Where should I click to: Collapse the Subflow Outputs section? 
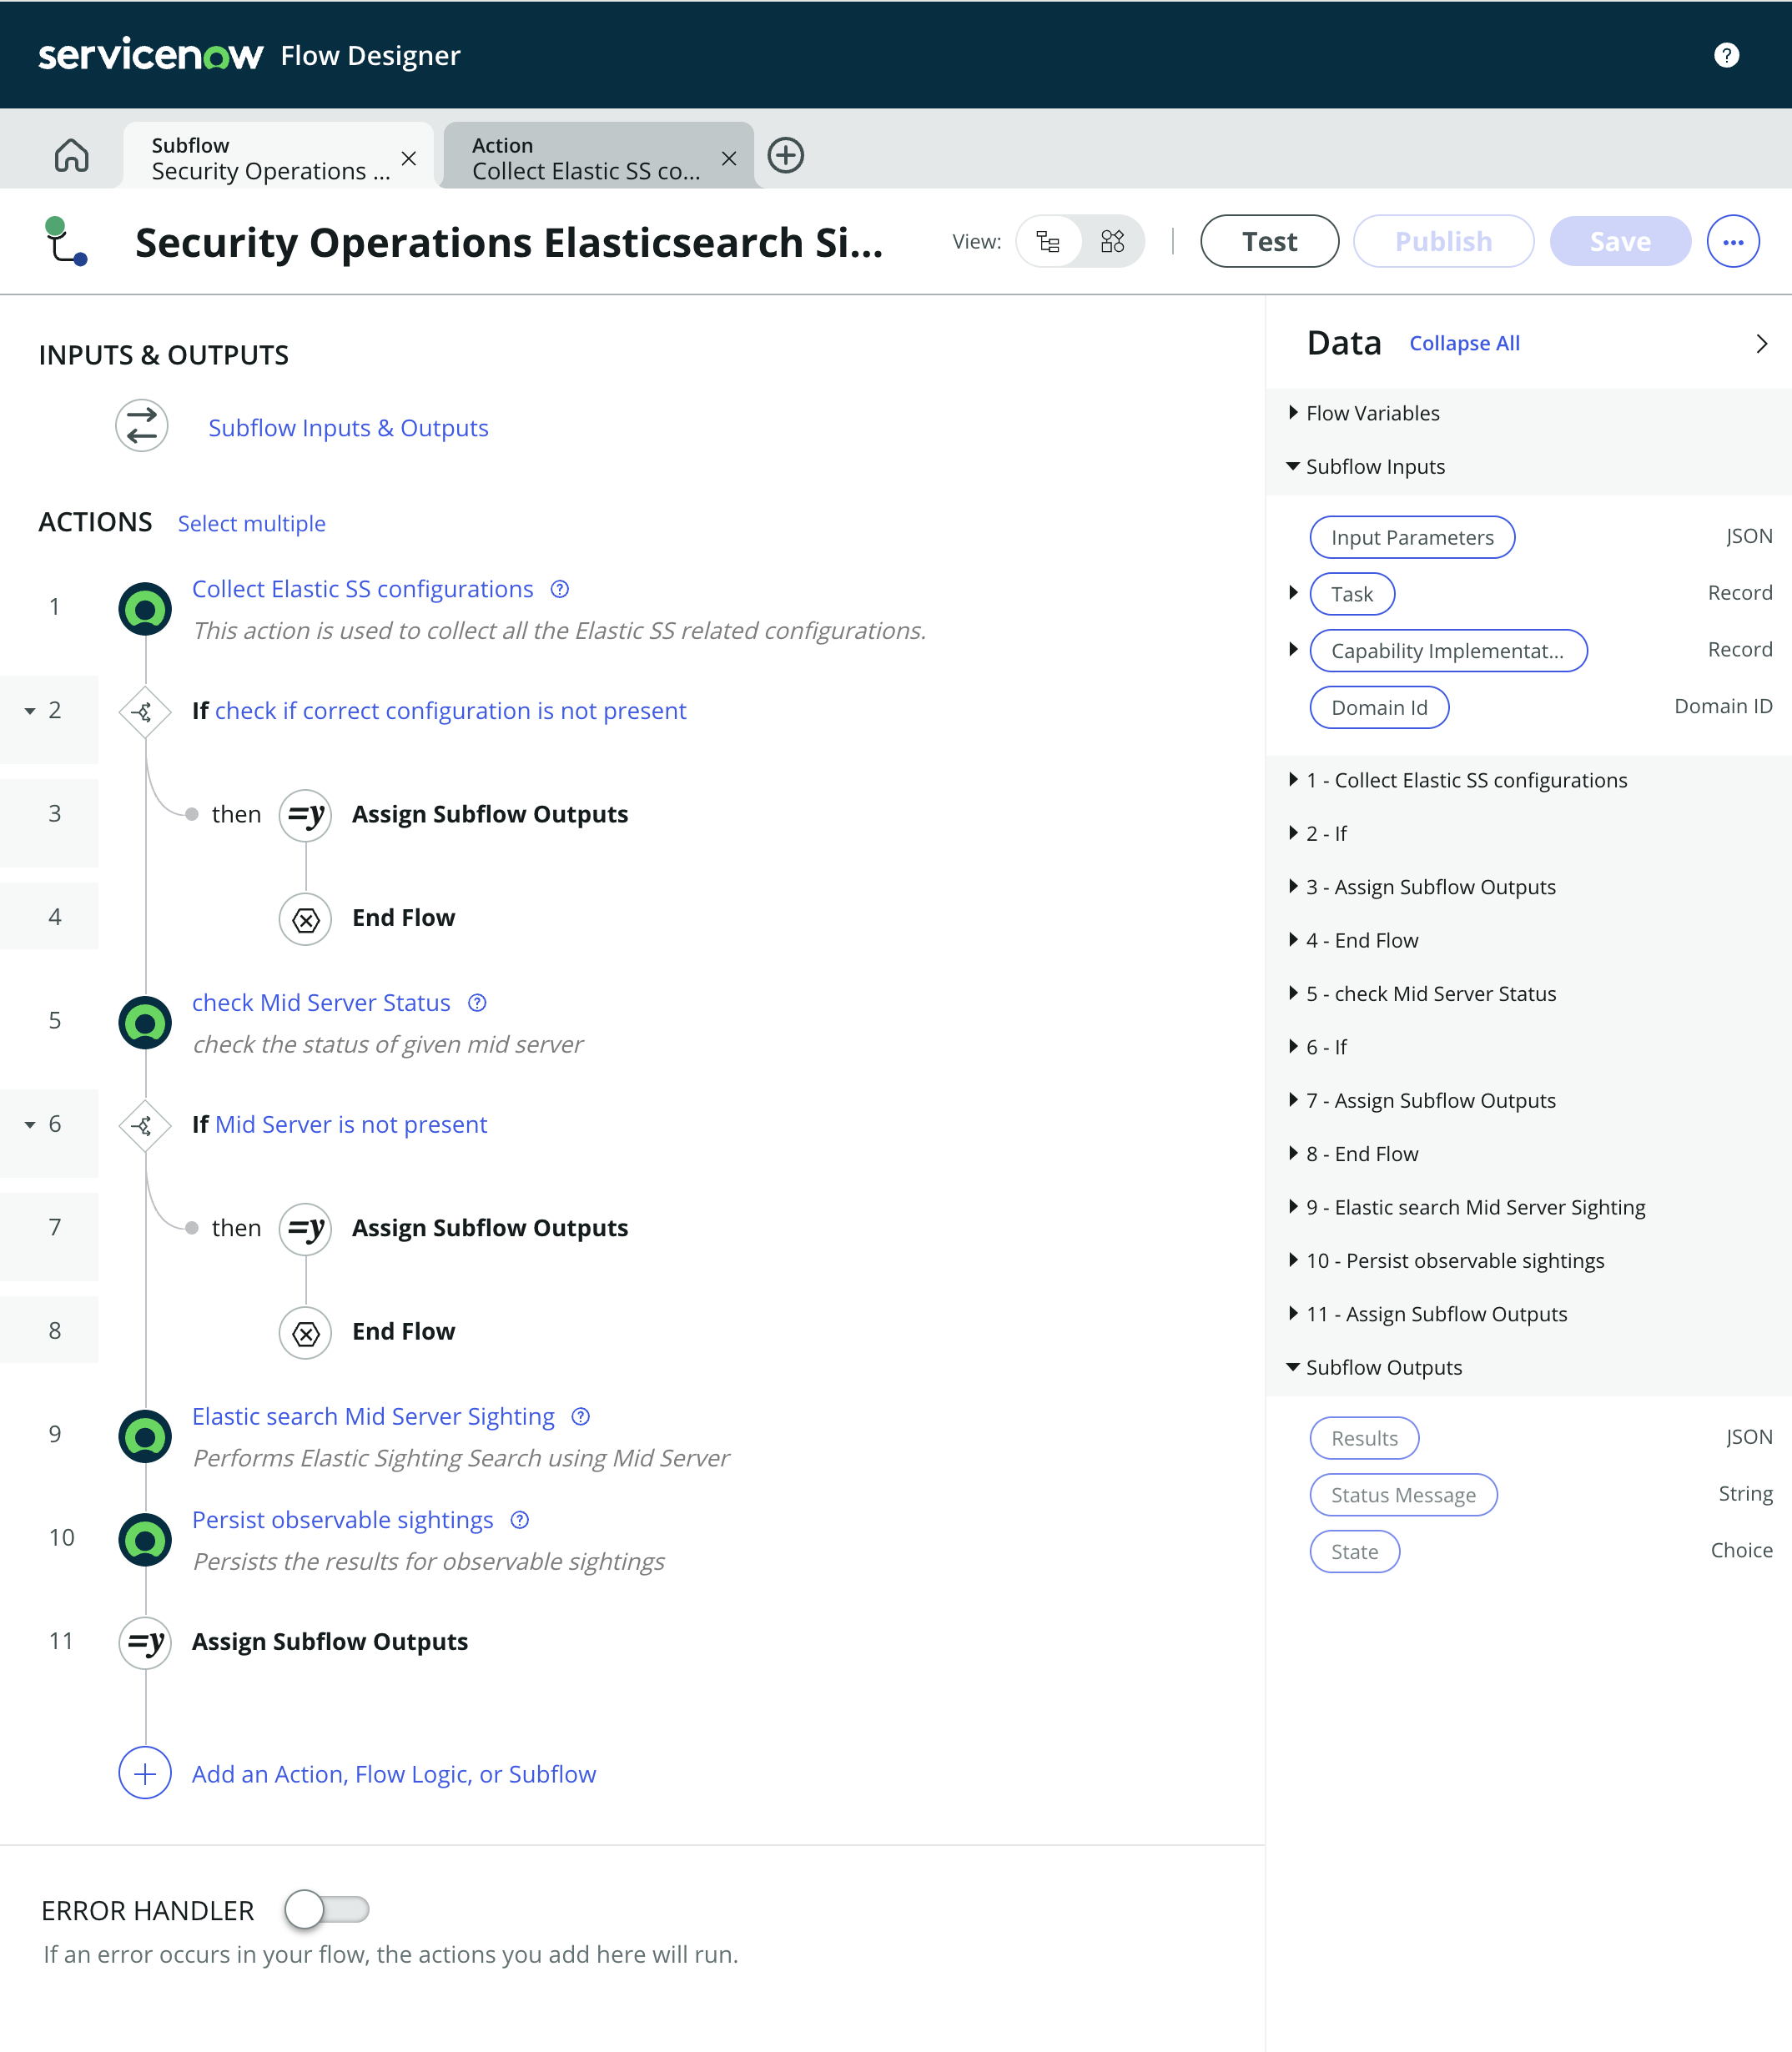click(1293, 1367)
